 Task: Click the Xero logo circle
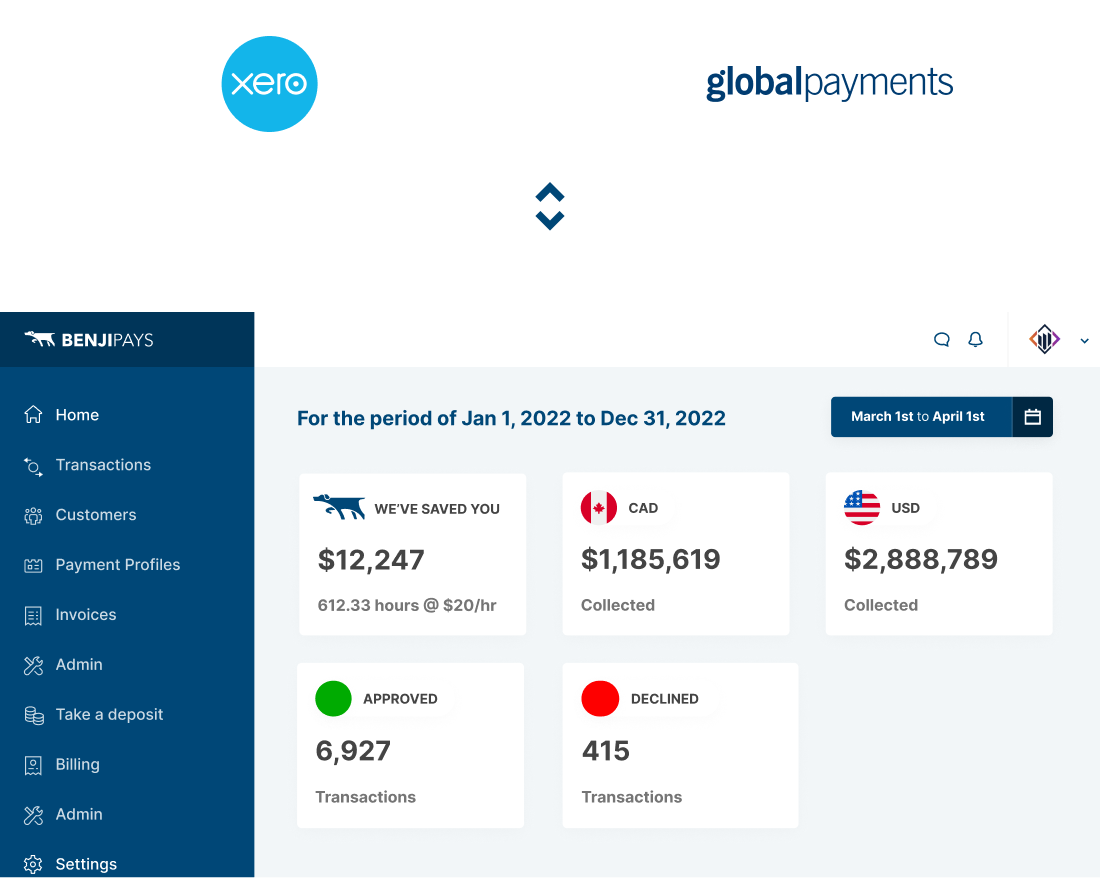[269, 84]
